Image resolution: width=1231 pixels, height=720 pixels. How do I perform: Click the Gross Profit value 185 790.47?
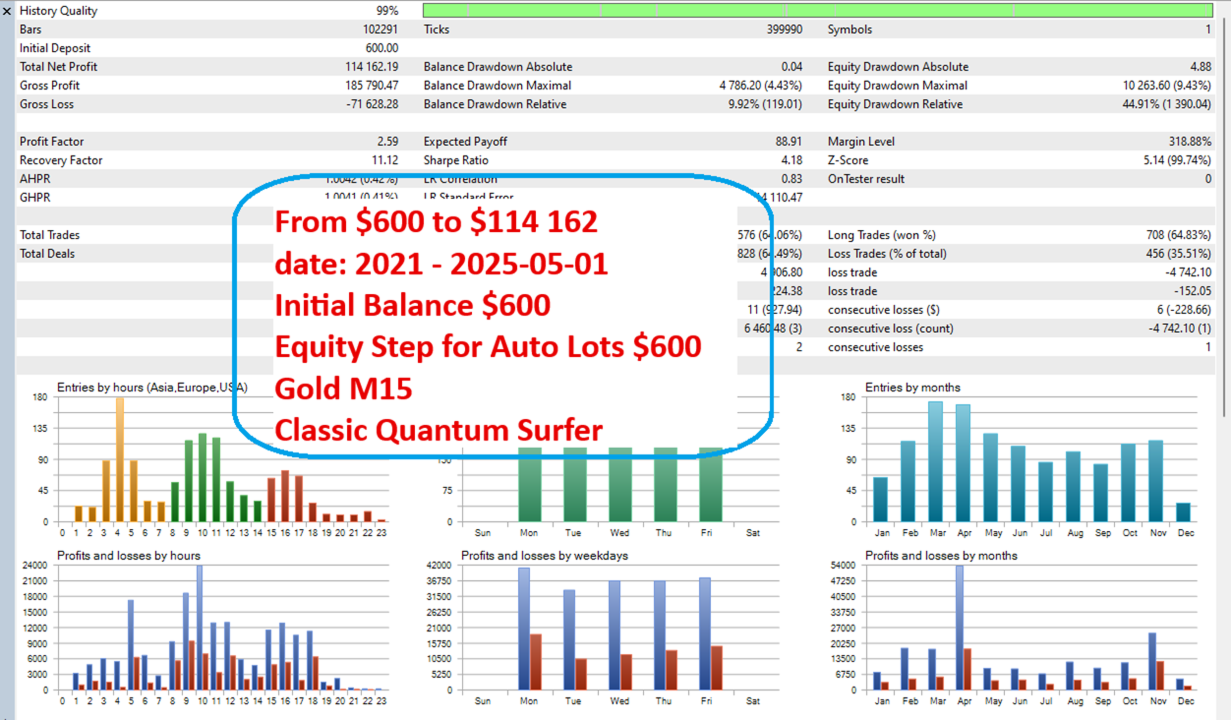click(x=372, y=86)
